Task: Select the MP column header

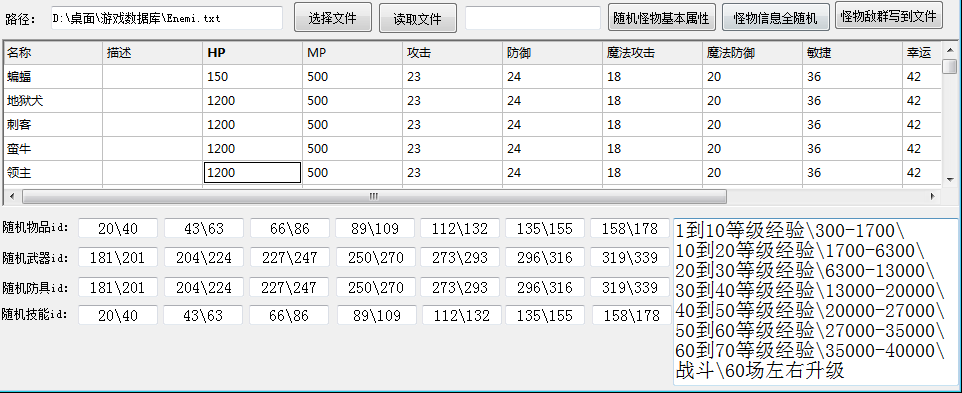Action: [x=352, y=53]
